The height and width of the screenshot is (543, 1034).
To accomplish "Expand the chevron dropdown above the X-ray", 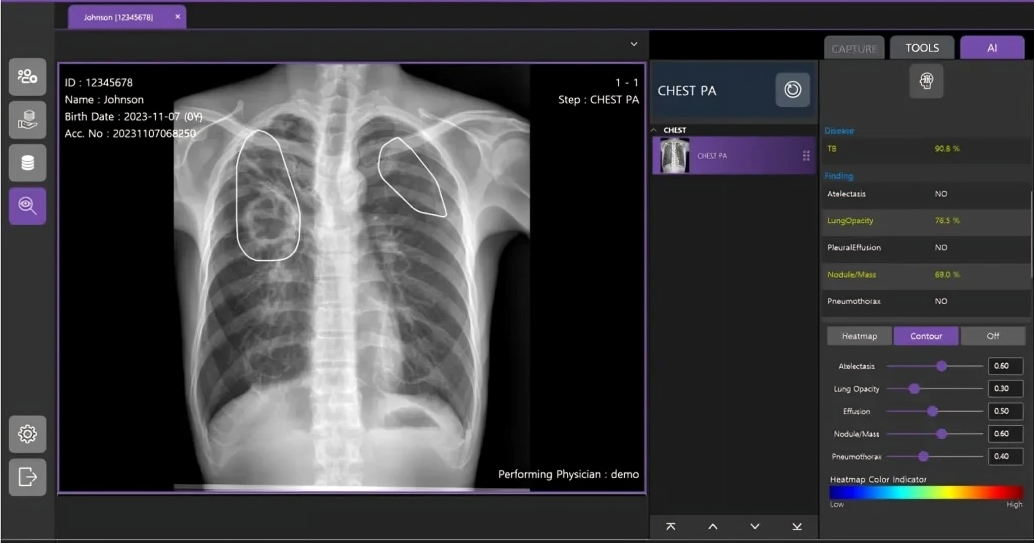I will click(634, 44).
